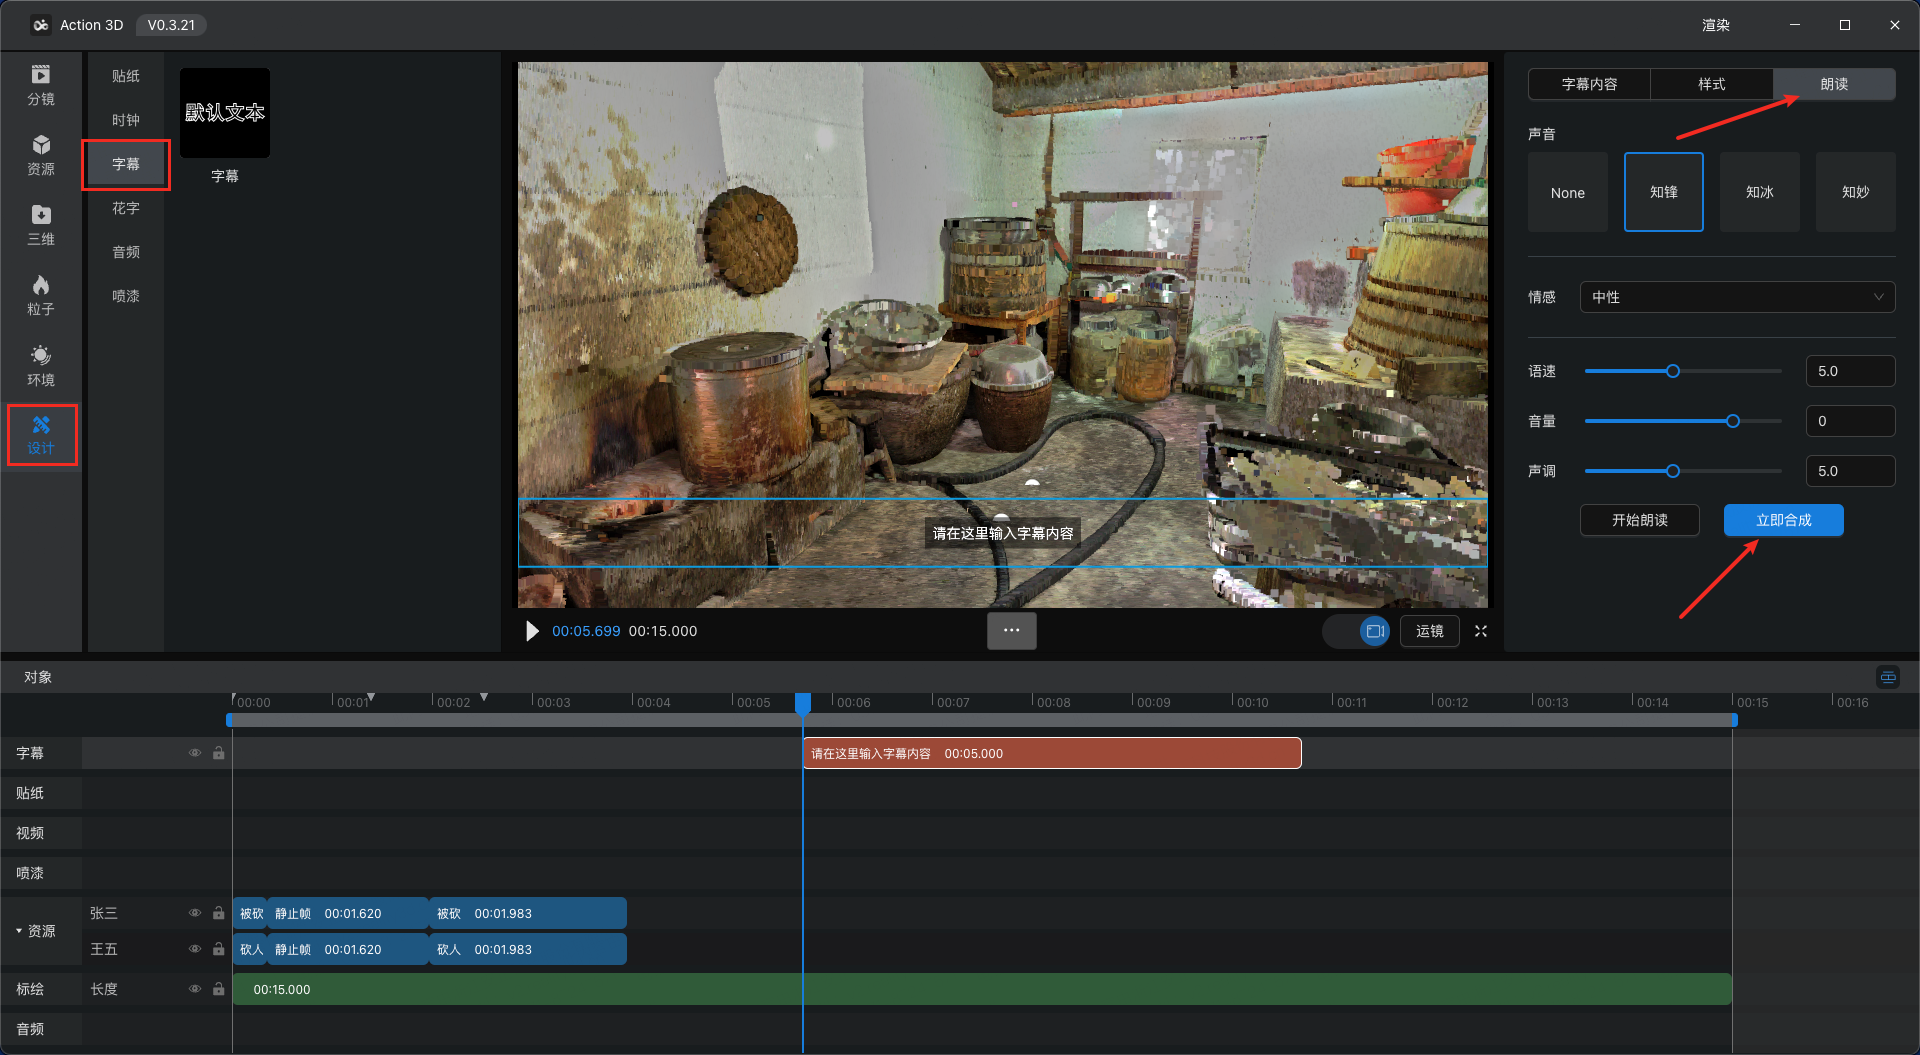Choose the 知冰 voice option

pyautogui.click(x=1760, y=192)
